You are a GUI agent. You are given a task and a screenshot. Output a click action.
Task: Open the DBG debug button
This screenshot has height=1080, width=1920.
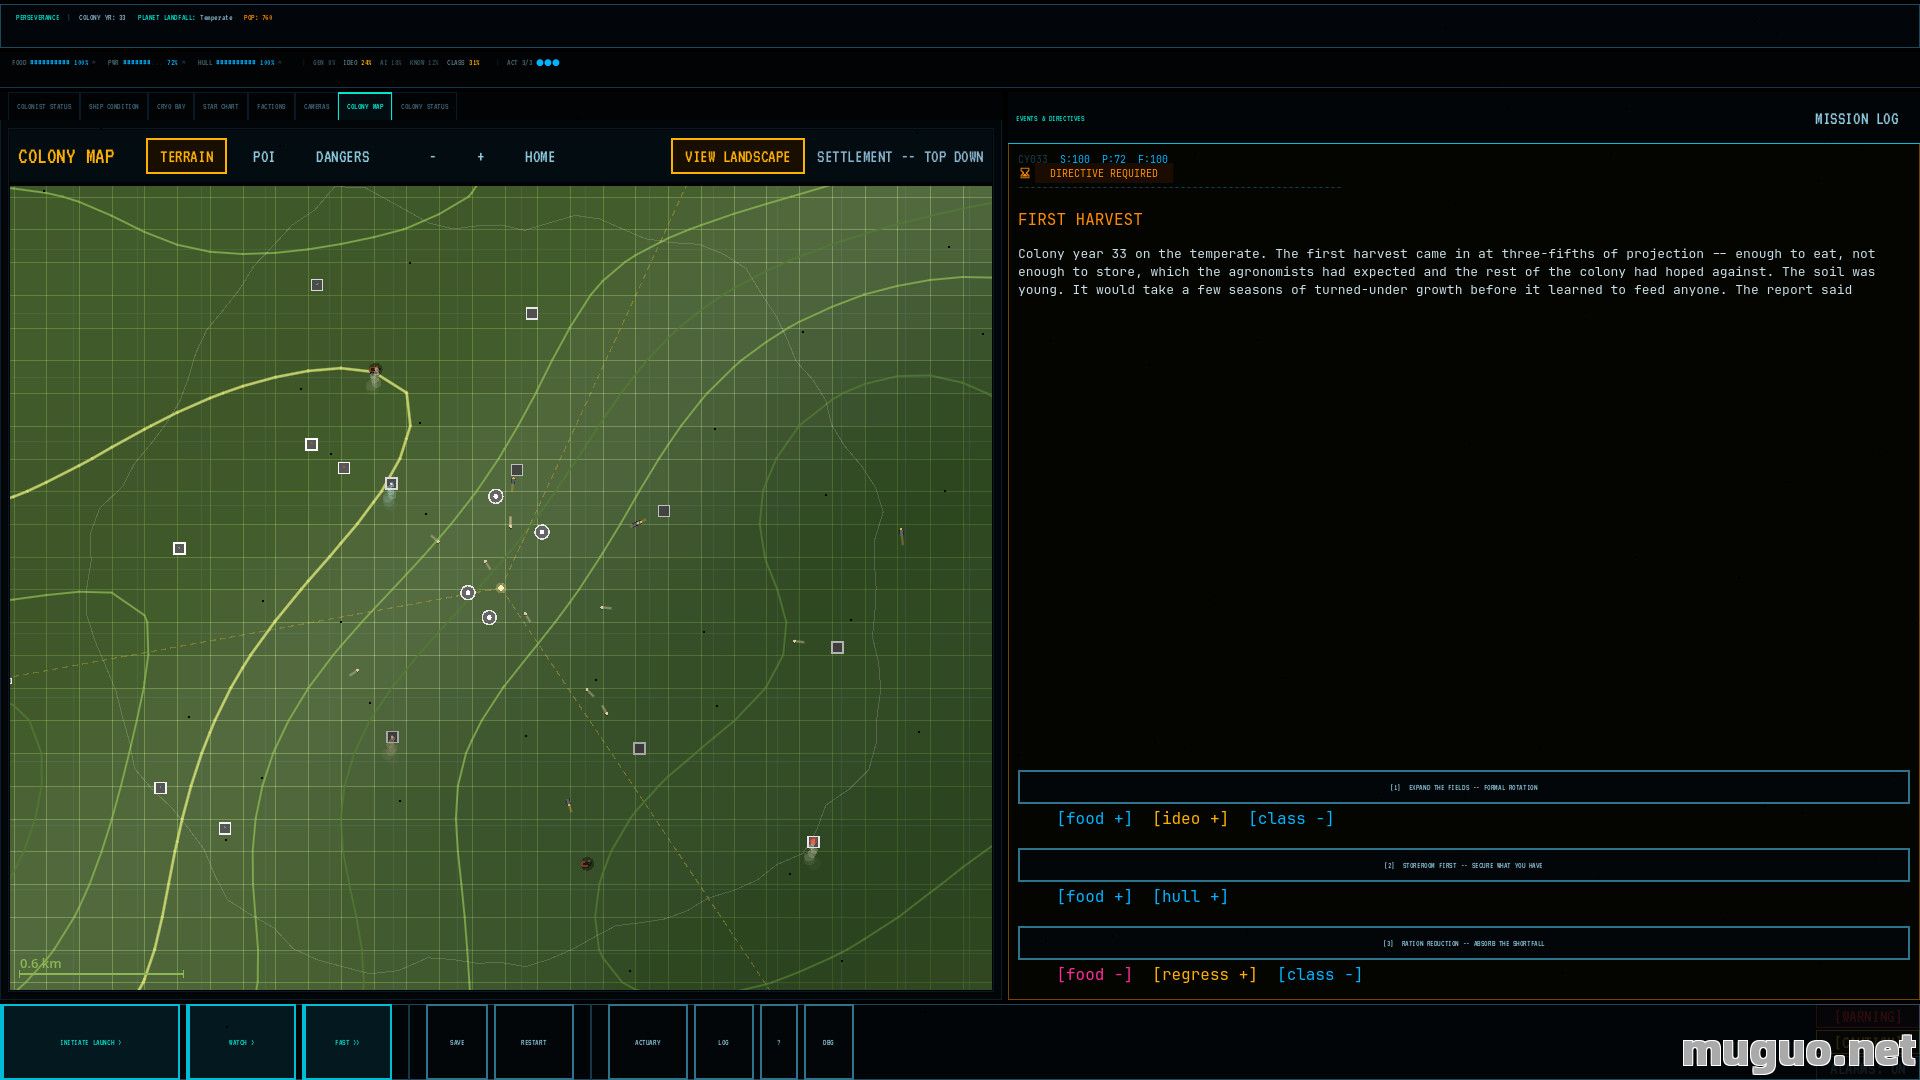point(829,1042)
